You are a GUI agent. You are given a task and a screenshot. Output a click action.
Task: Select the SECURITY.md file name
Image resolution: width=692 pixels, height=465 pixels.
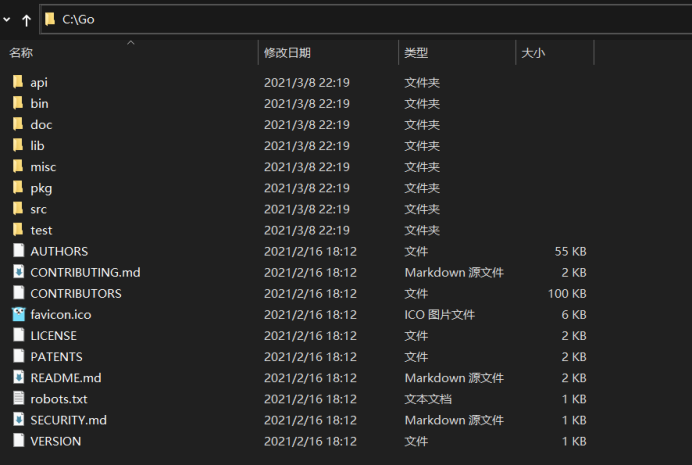(x=68, y=420)
